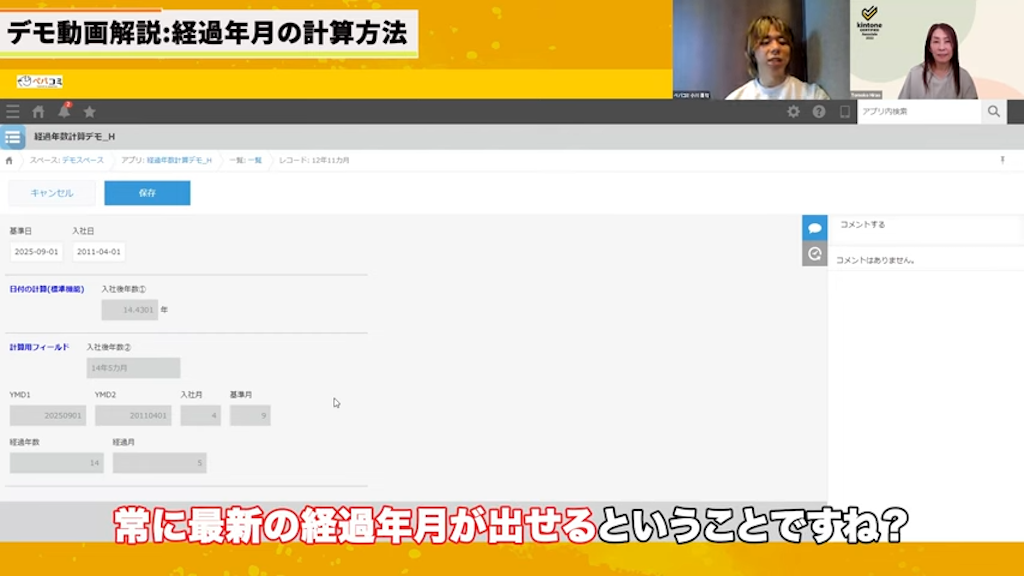The height and width of the screenshot is (576, 1024).
Task: Switch to mobile view with the smartphone icon
Action: tap(843, 112)
